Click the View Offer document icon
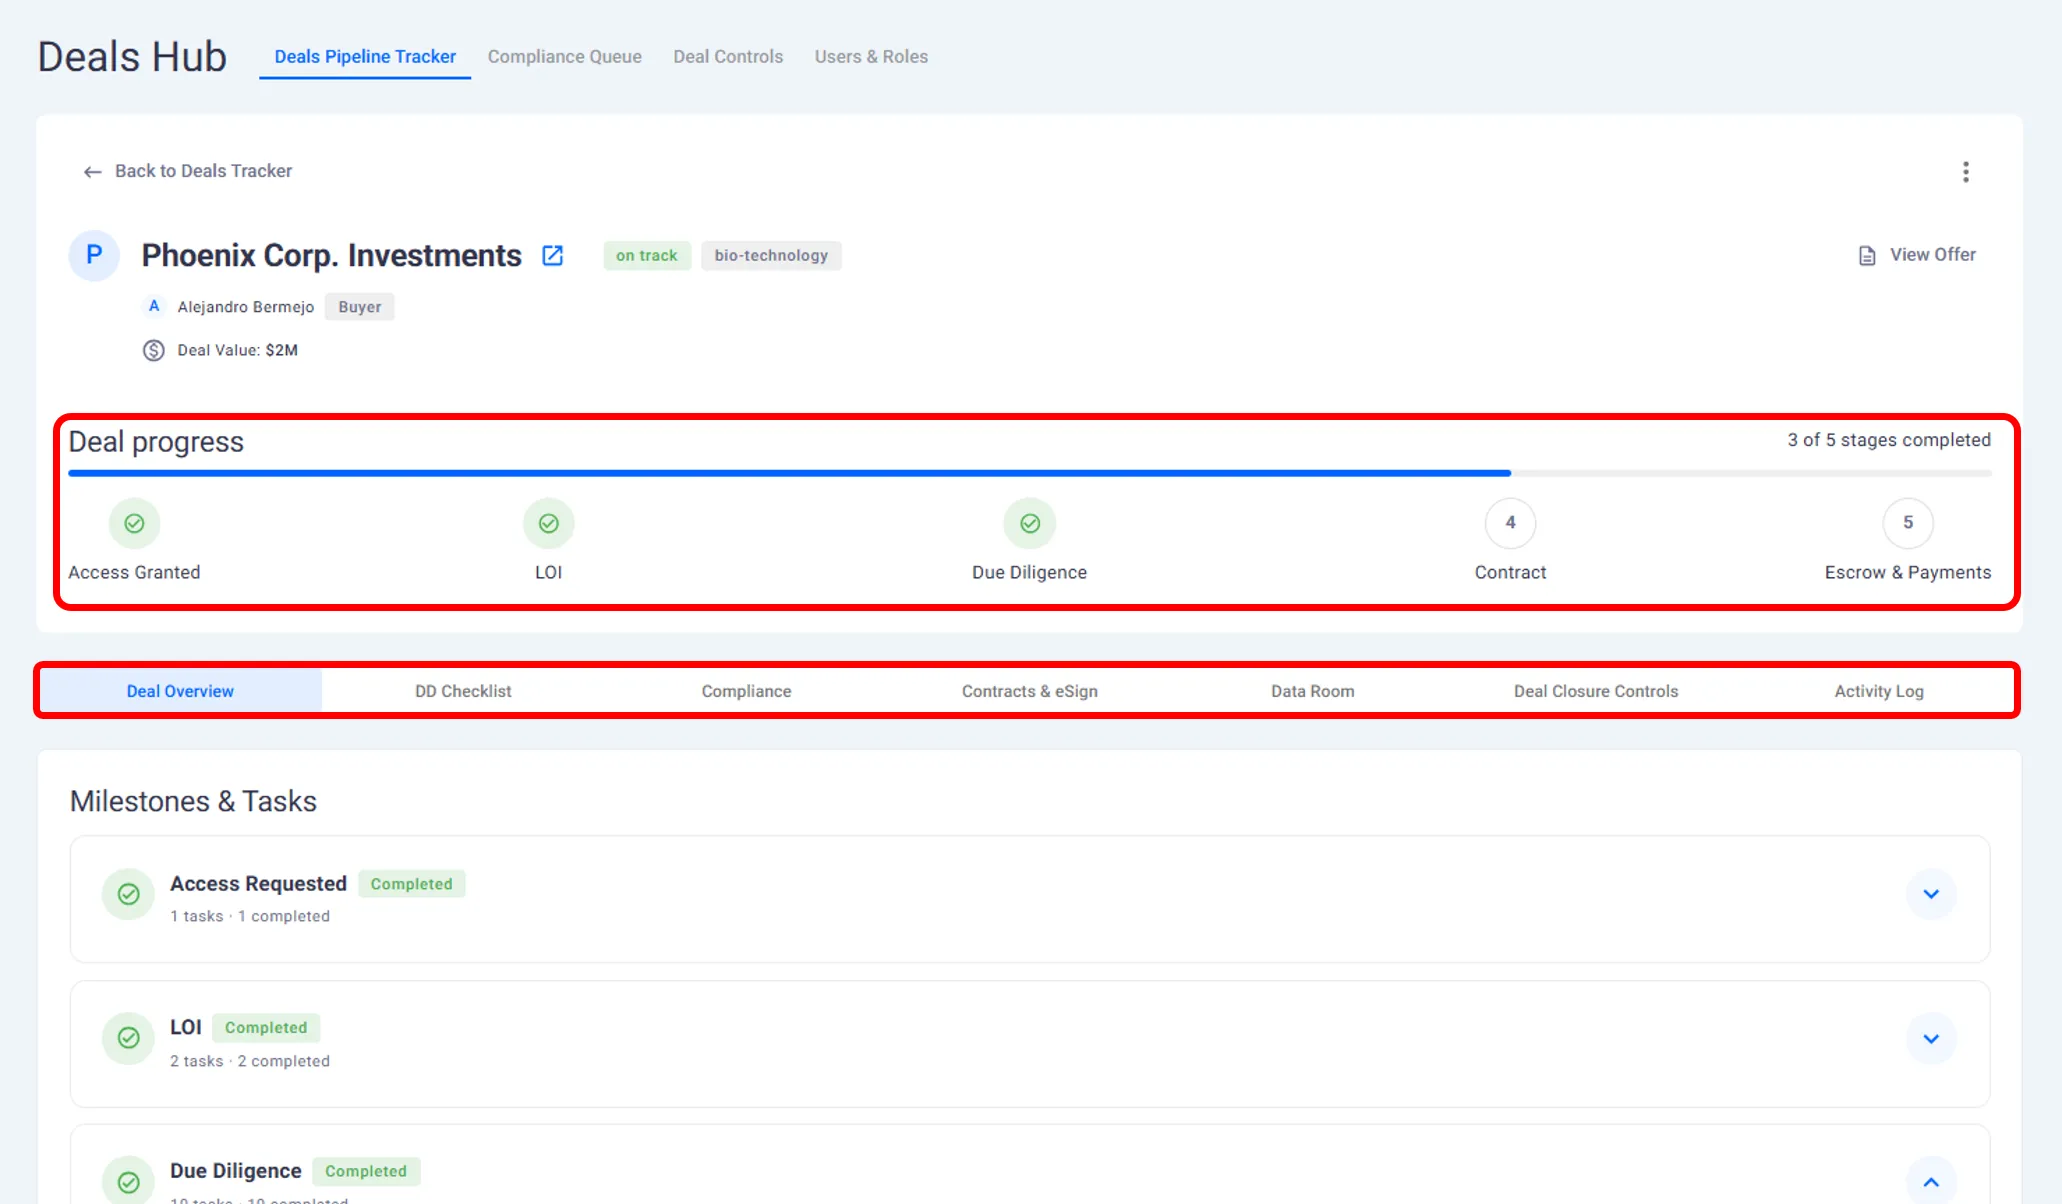 tap(1866, 256)
